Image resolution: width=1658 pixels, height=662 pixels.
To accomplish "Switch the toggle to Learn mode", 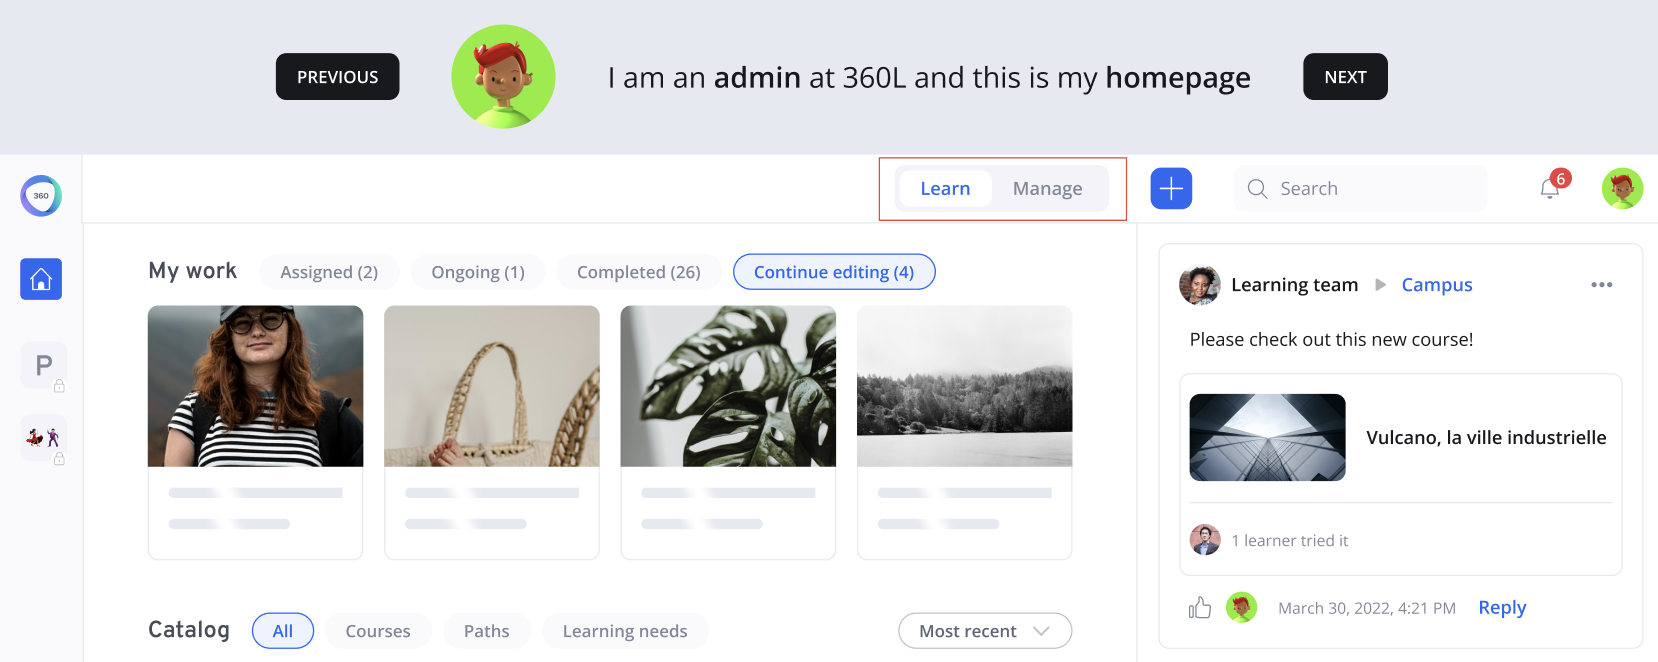I will point(945,188).
